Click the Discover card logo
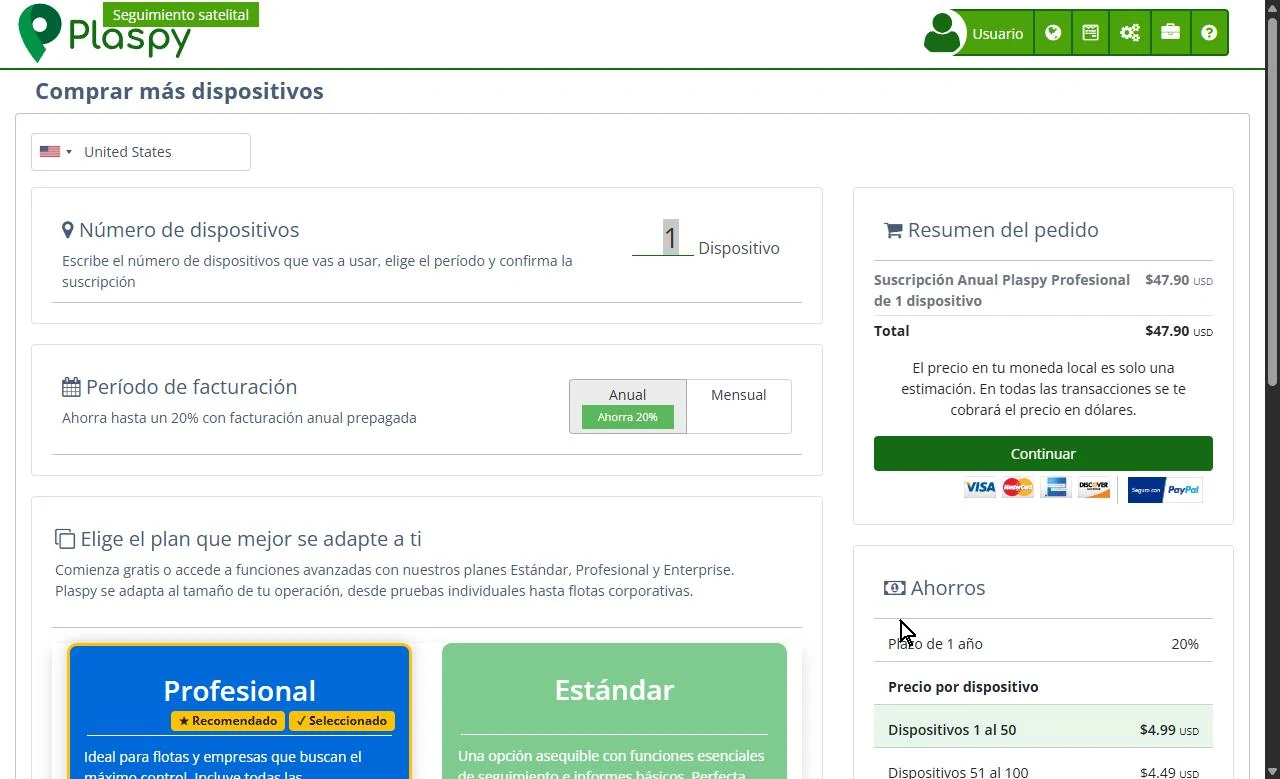 [1093, 488]
